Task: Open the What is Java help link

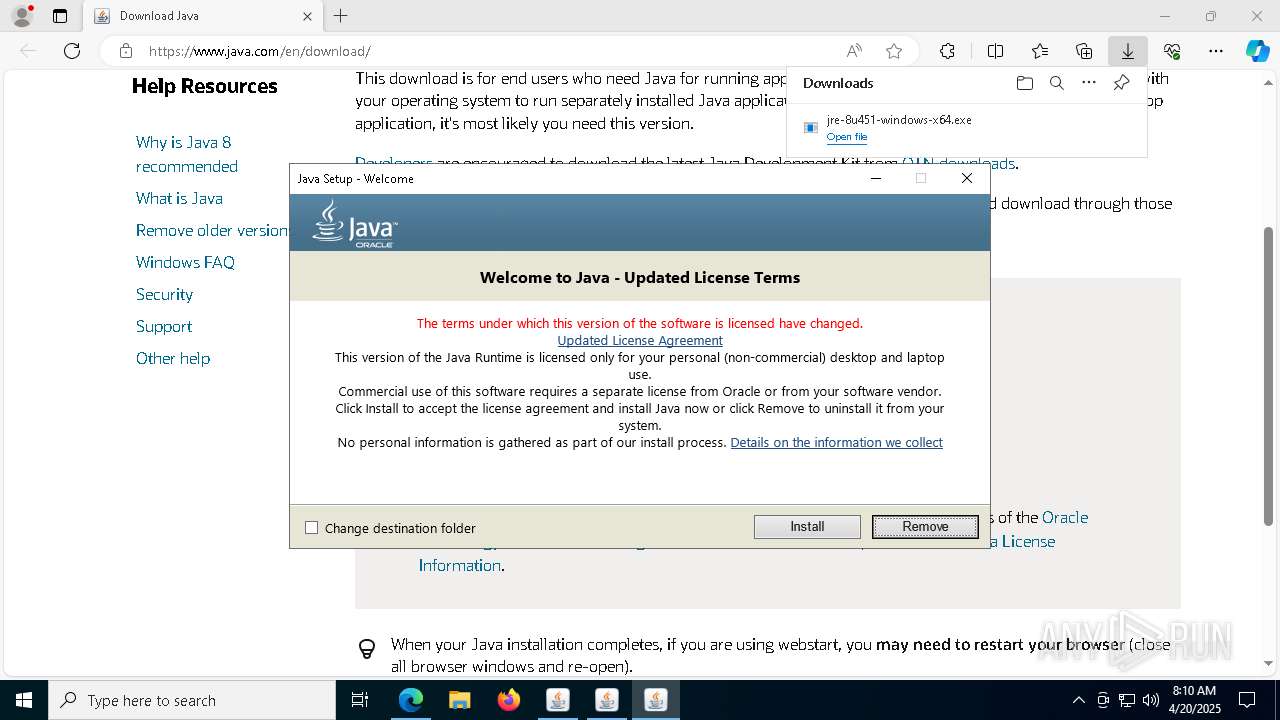Action: [179, 198]
